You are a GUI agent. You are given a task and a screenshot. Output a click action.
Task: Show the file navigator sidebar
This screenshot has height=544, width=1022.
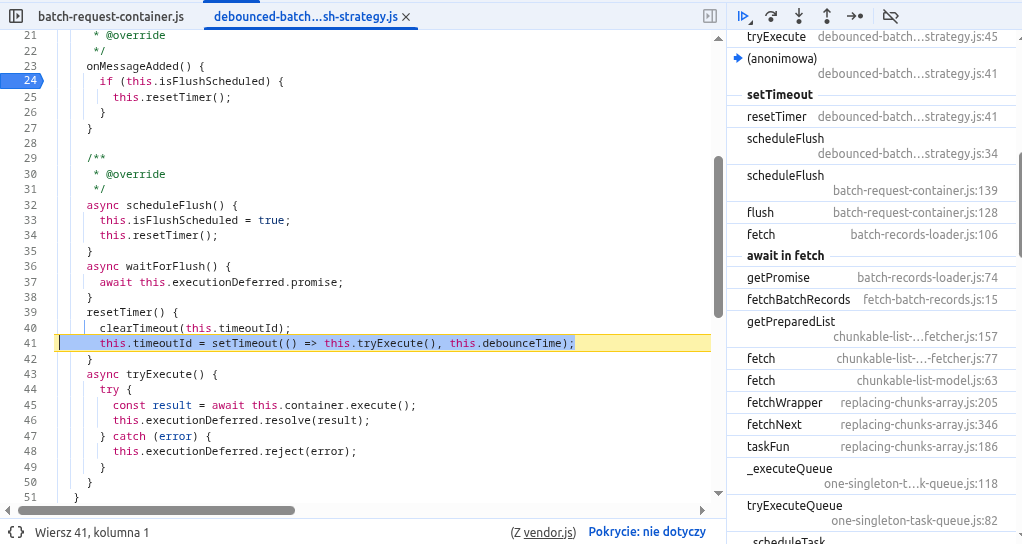(x=16, y=17)
